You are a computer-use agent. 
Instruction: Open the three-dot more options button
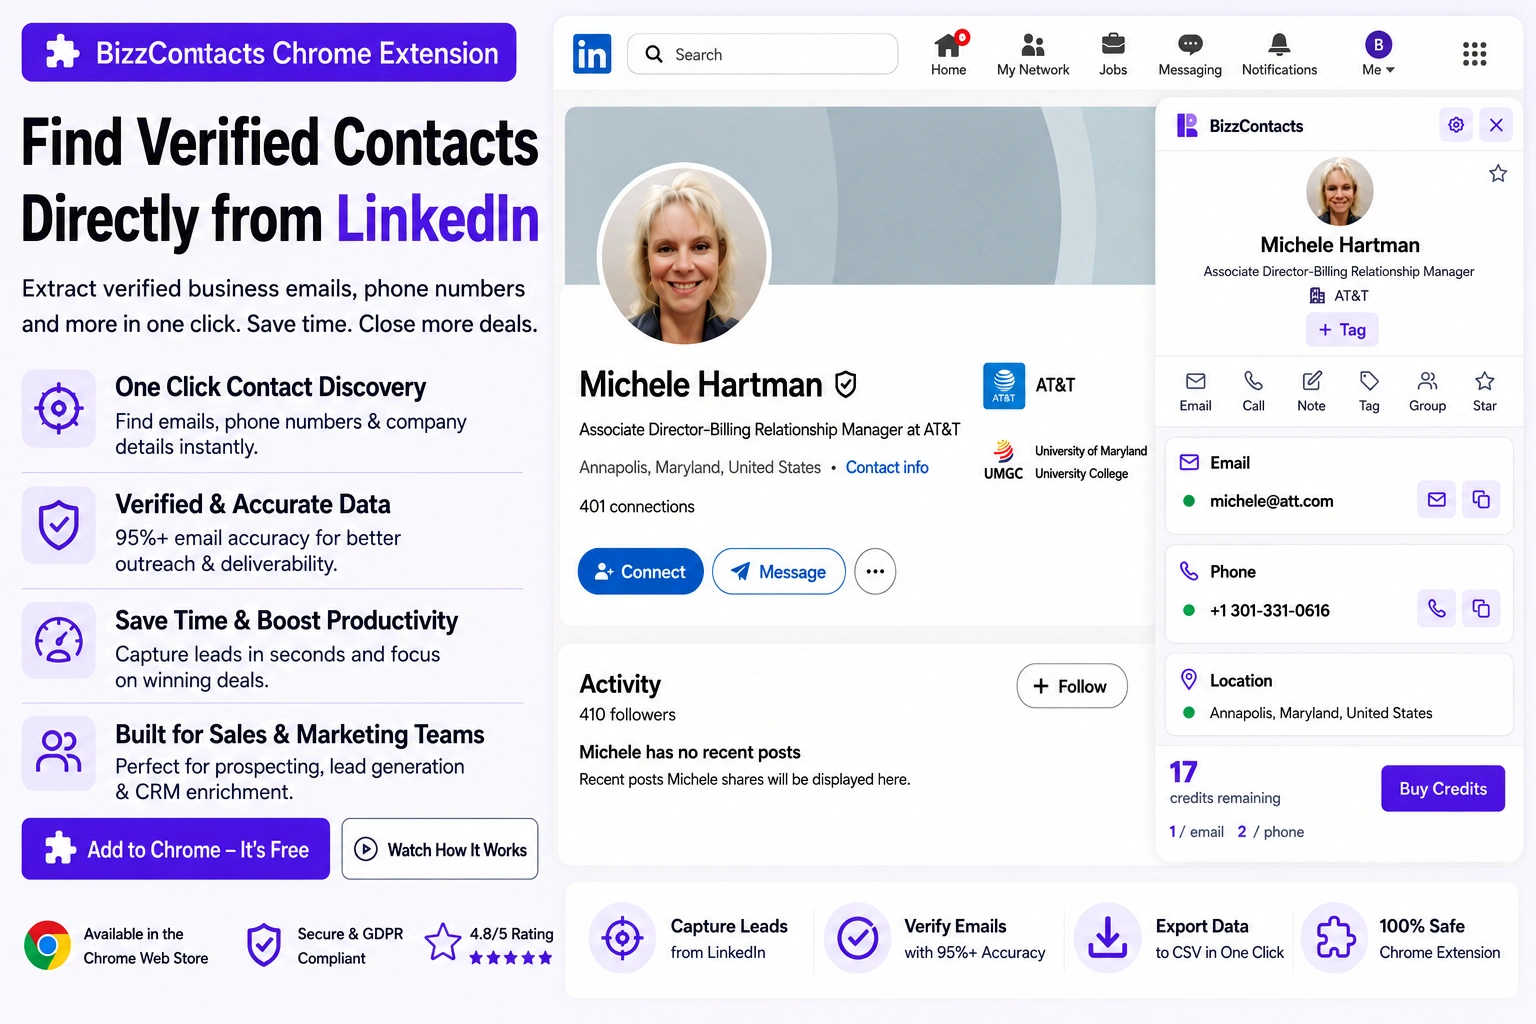pyautogui.click(x=875, y=571)
